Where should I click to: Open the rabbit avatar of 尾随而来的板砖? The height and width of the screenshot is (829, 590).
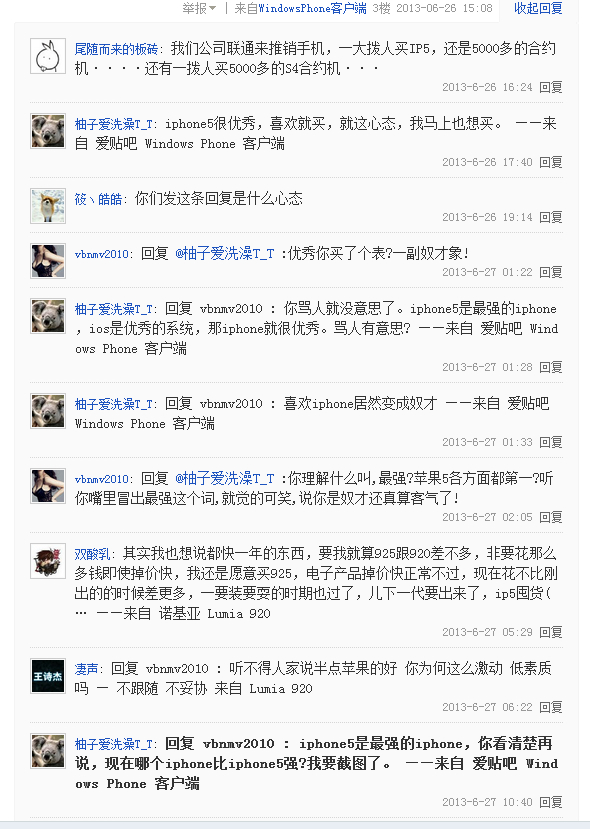[48, 56]
